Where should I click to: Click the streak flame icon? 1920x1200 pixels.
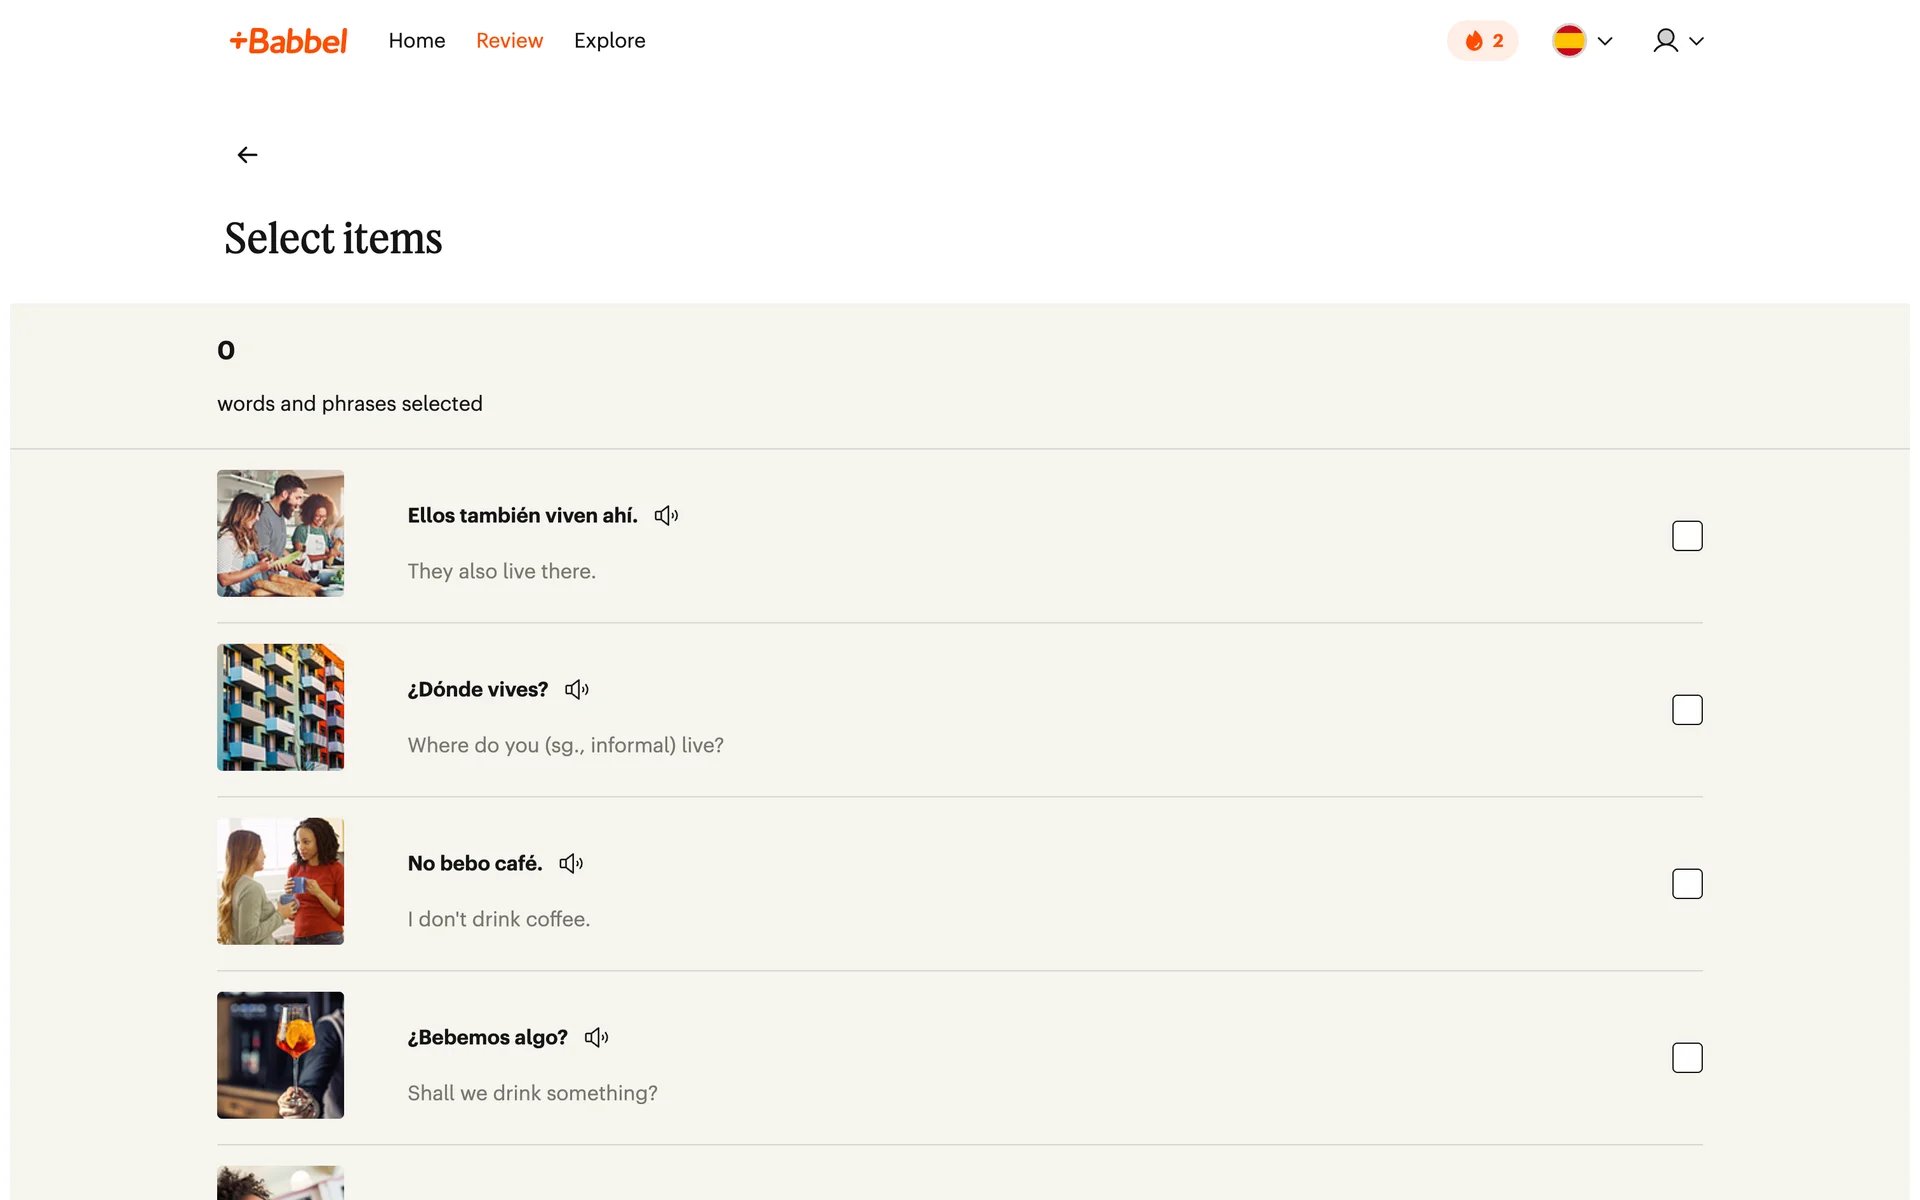1473,41
